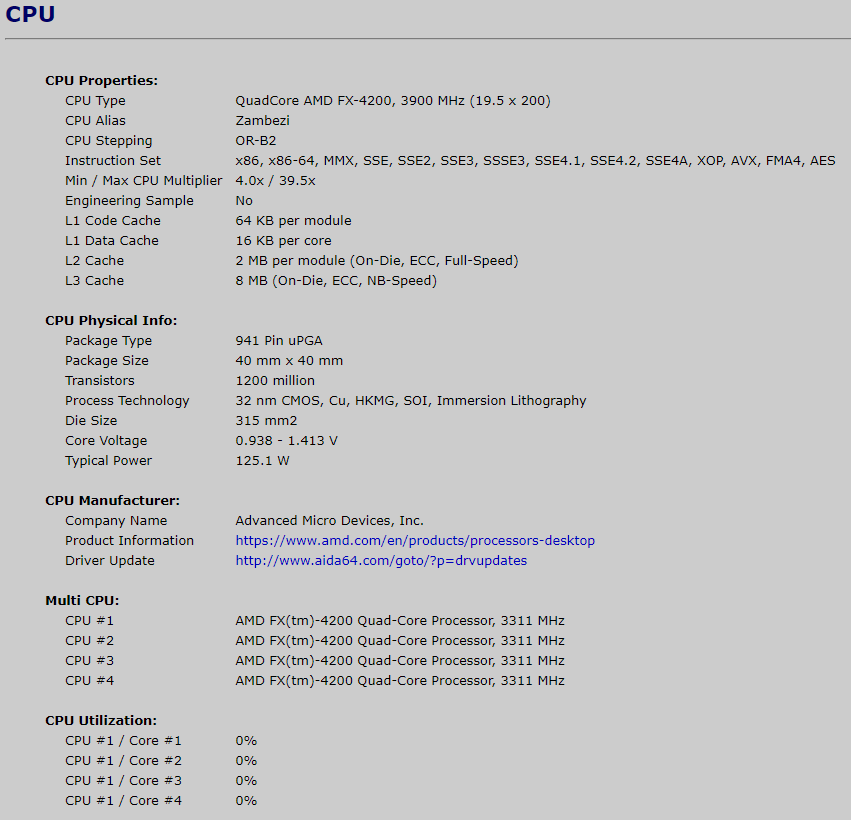Click the Driver Update label

coord(110,561)
